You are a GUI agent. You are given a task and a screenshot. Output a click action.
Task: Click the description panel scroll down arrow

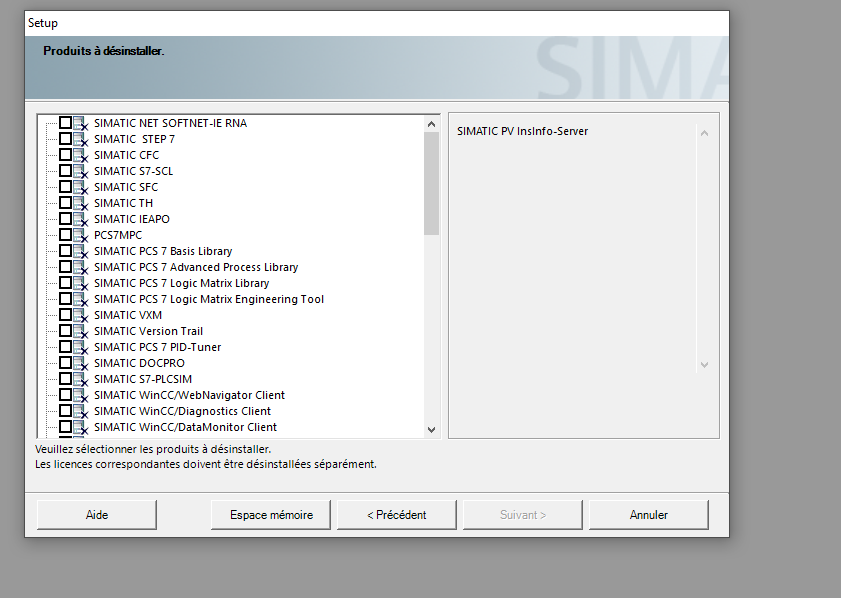[x=704, y=365]
